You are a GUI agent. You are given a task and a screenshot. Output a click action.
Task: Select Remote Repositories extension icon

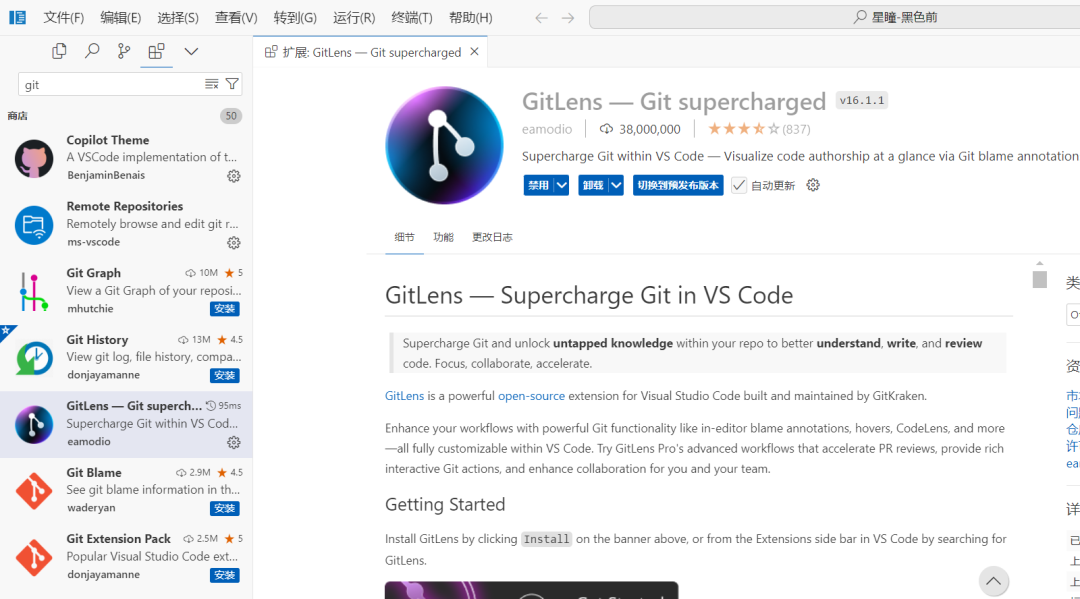[x=34, y=225]
